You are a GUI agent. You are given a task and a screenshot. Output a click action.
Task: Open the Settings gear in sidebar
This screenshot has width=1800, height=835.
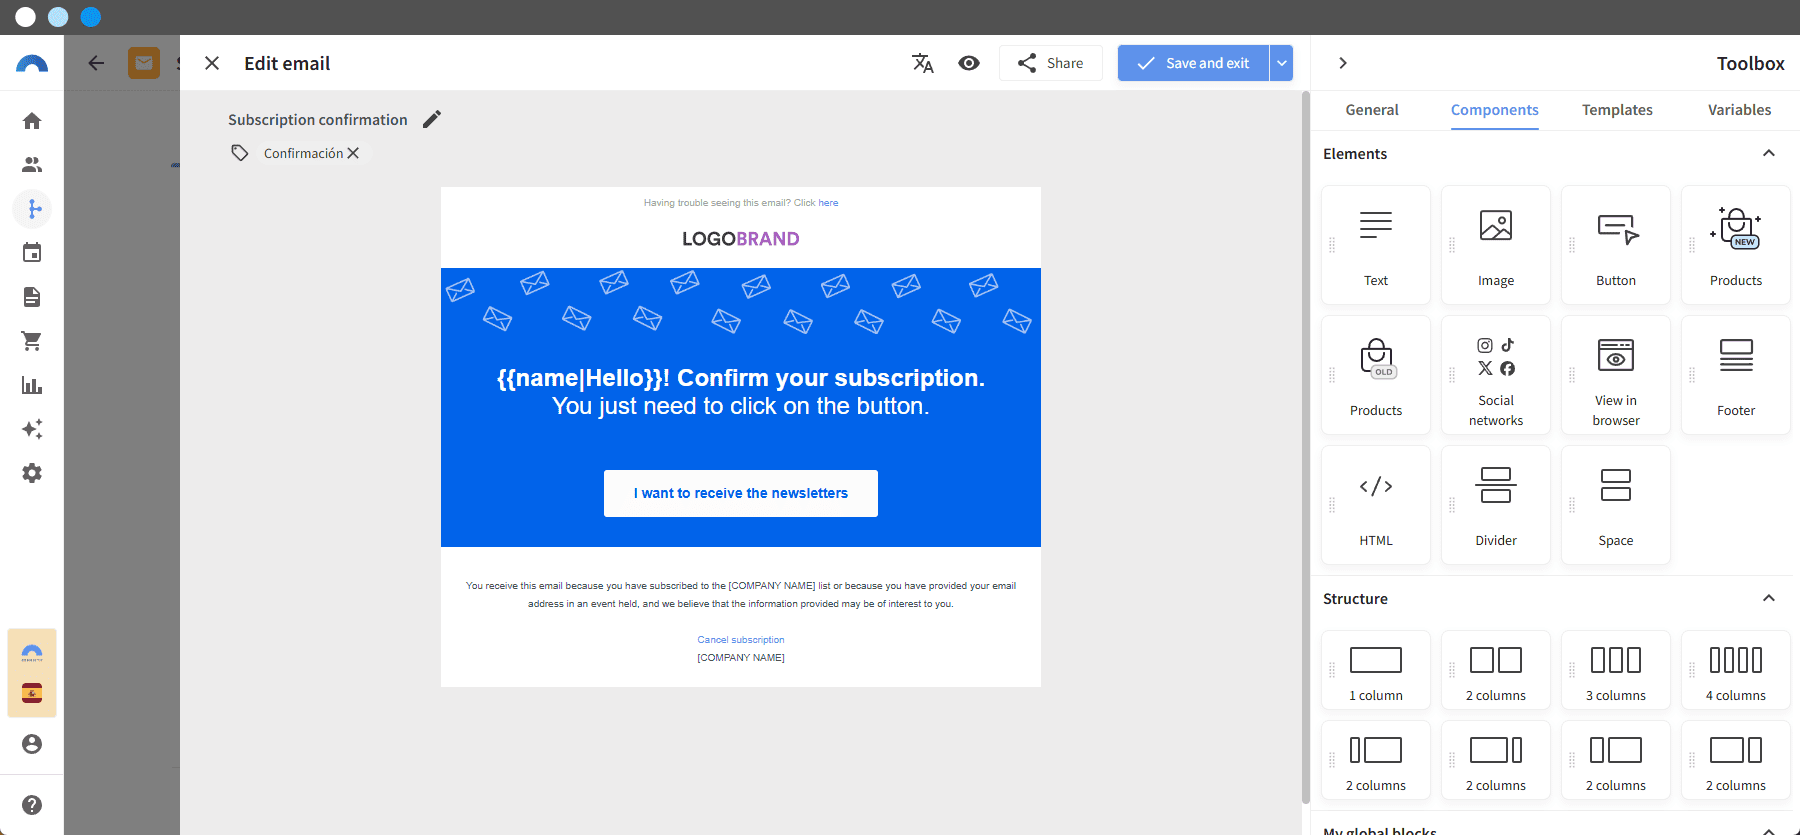(32, 473)
